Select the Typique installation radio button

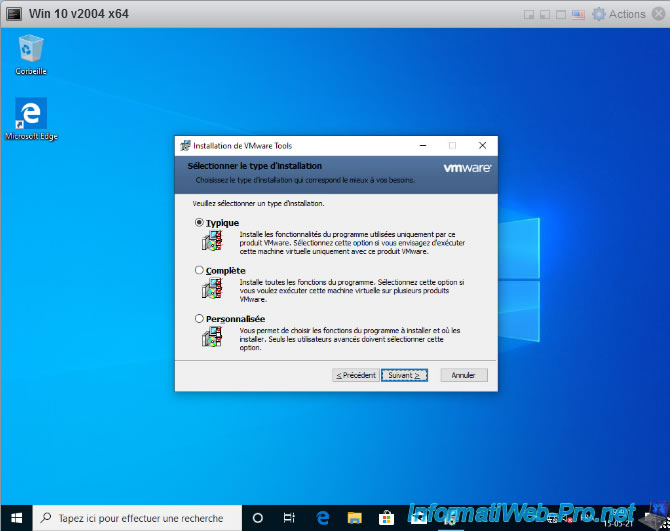point(199,223)
